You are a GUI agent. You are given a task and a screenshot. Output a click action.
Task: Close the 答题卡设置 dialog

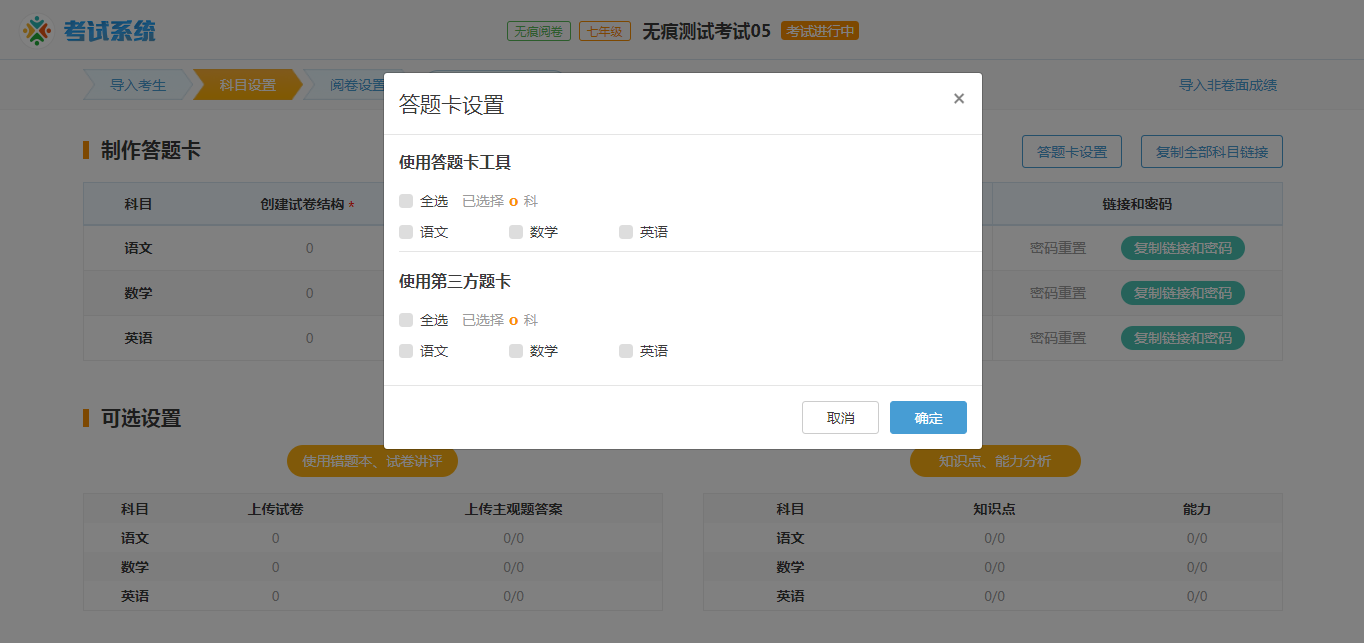click(959, 98)
